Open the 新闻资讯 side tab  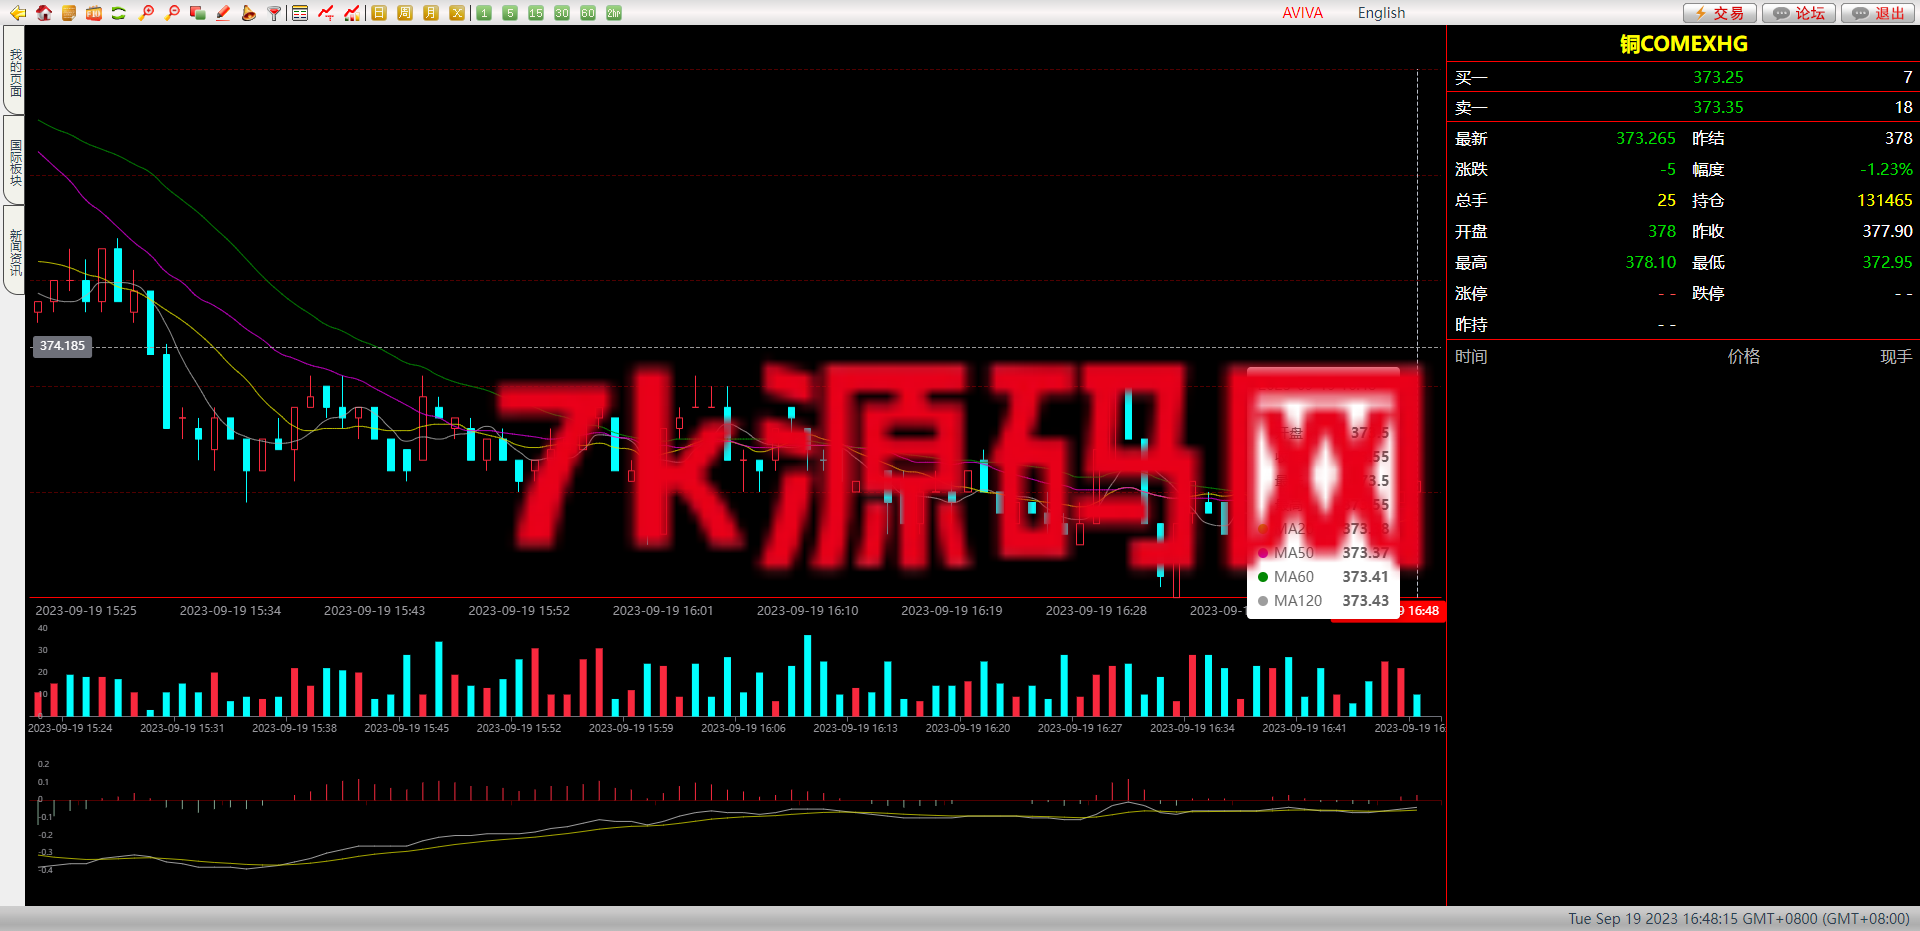(x=15, y=250)
